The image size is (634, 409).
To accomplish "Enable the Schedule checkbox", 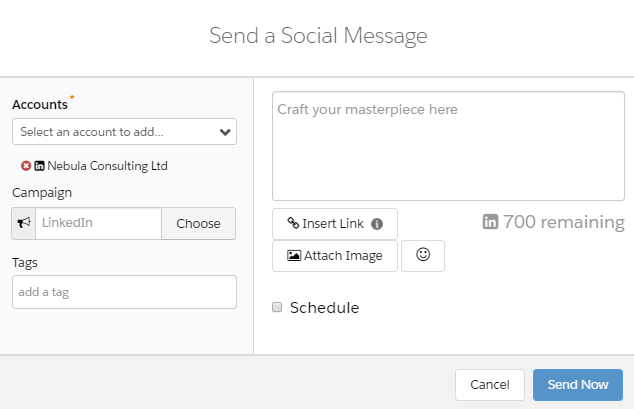I will [277, 307].
